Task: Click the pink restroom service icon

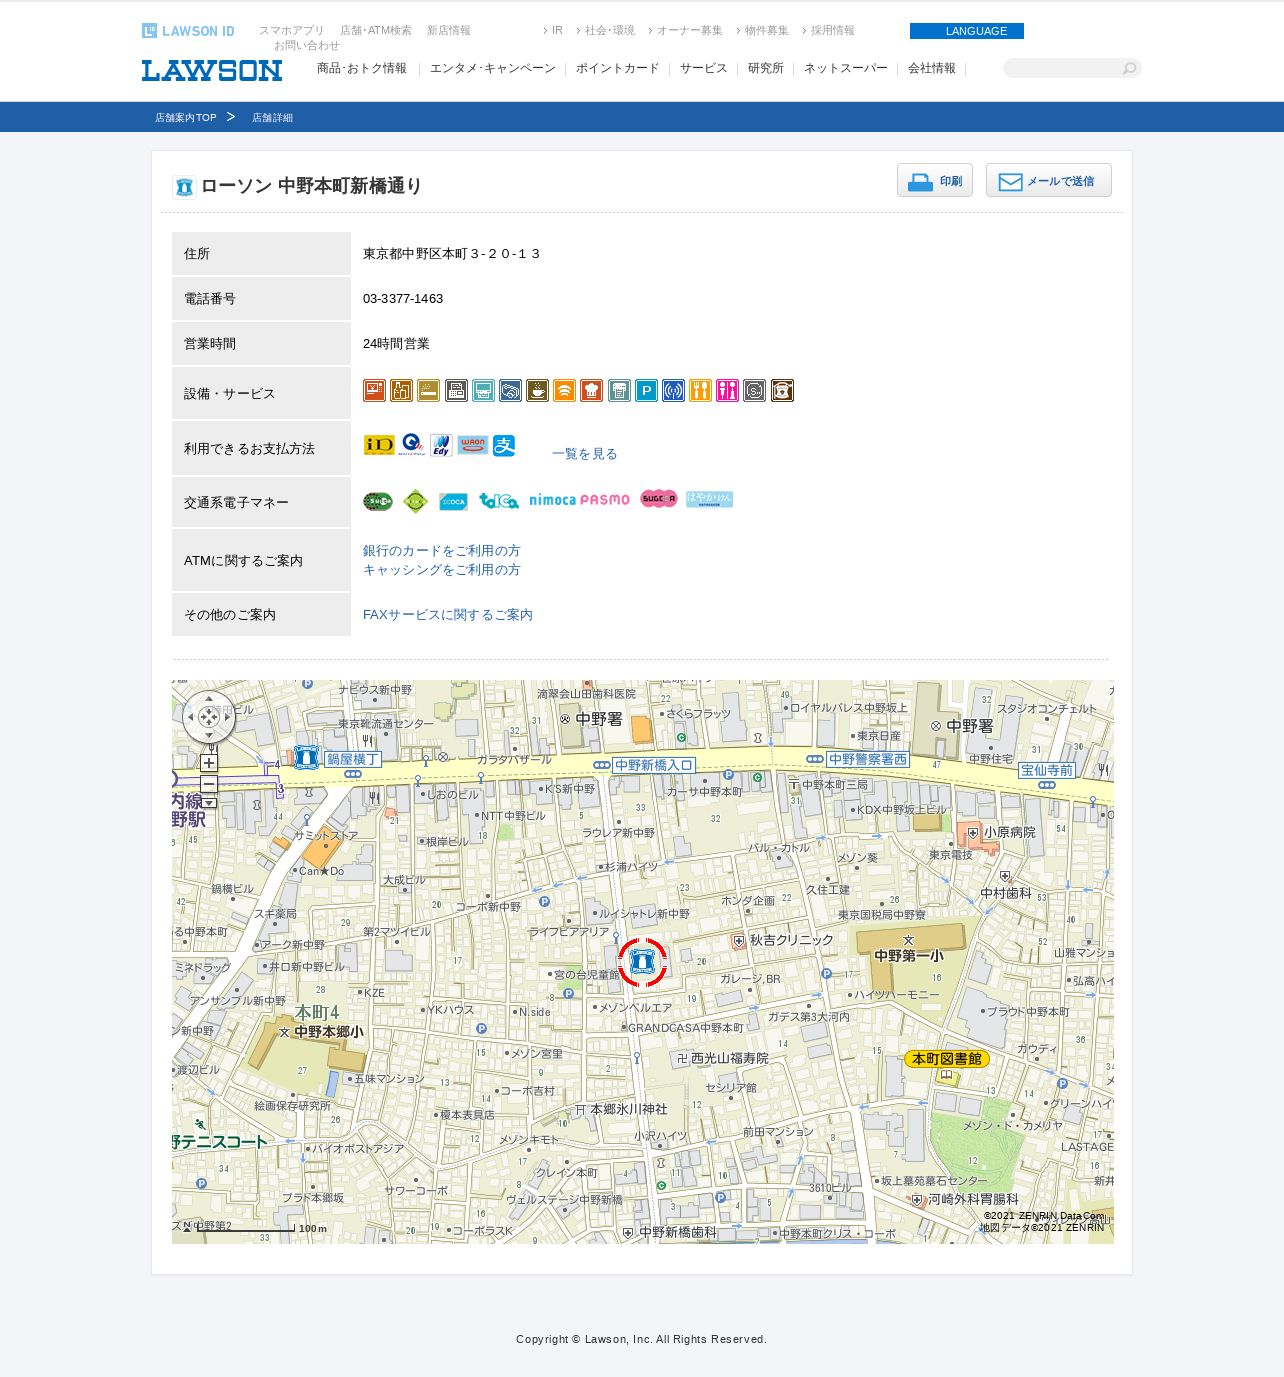Action: pos(728,391)
